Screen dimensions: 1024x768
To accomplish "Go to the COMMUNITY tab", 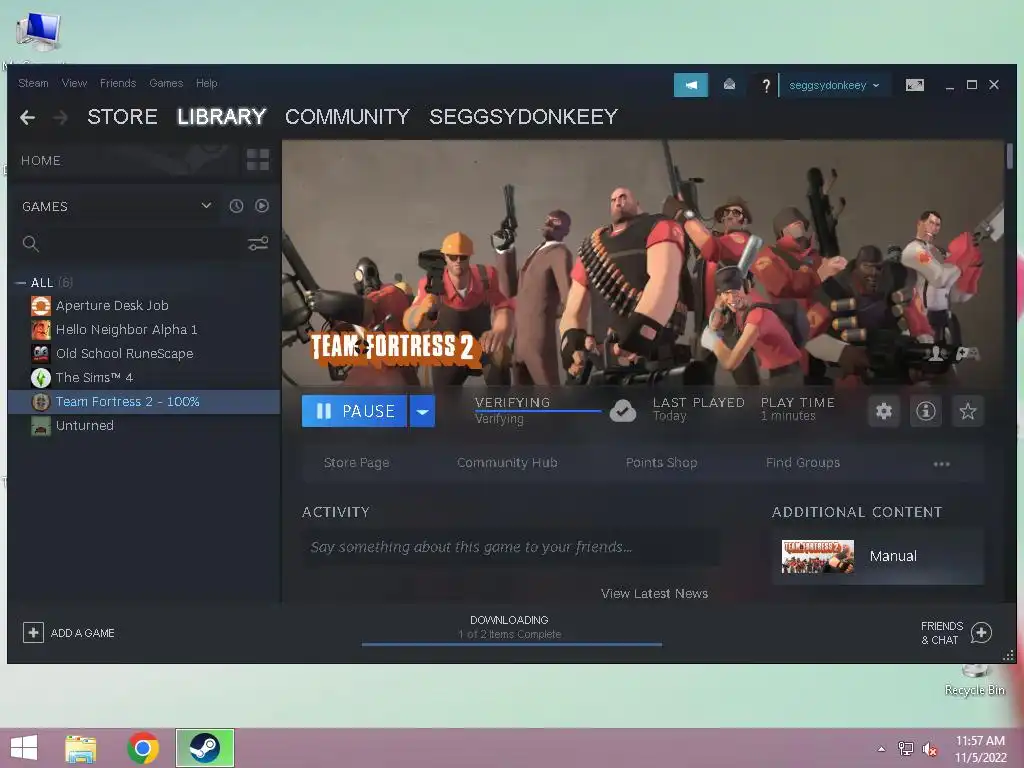I will pyautogui.click(x=347, y=117).
